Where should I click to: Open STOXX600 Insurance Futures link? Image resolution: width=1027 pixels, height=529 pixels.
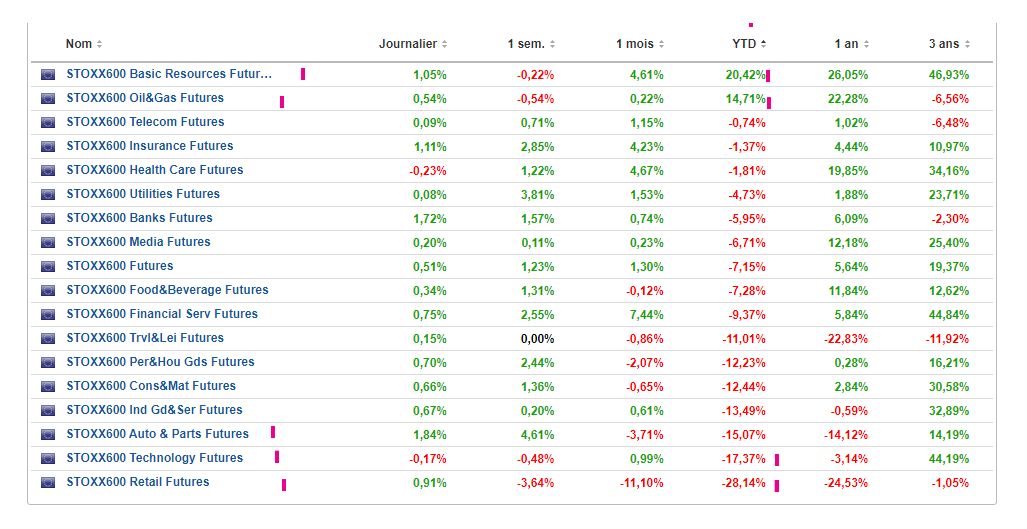(x=150, y=146)
